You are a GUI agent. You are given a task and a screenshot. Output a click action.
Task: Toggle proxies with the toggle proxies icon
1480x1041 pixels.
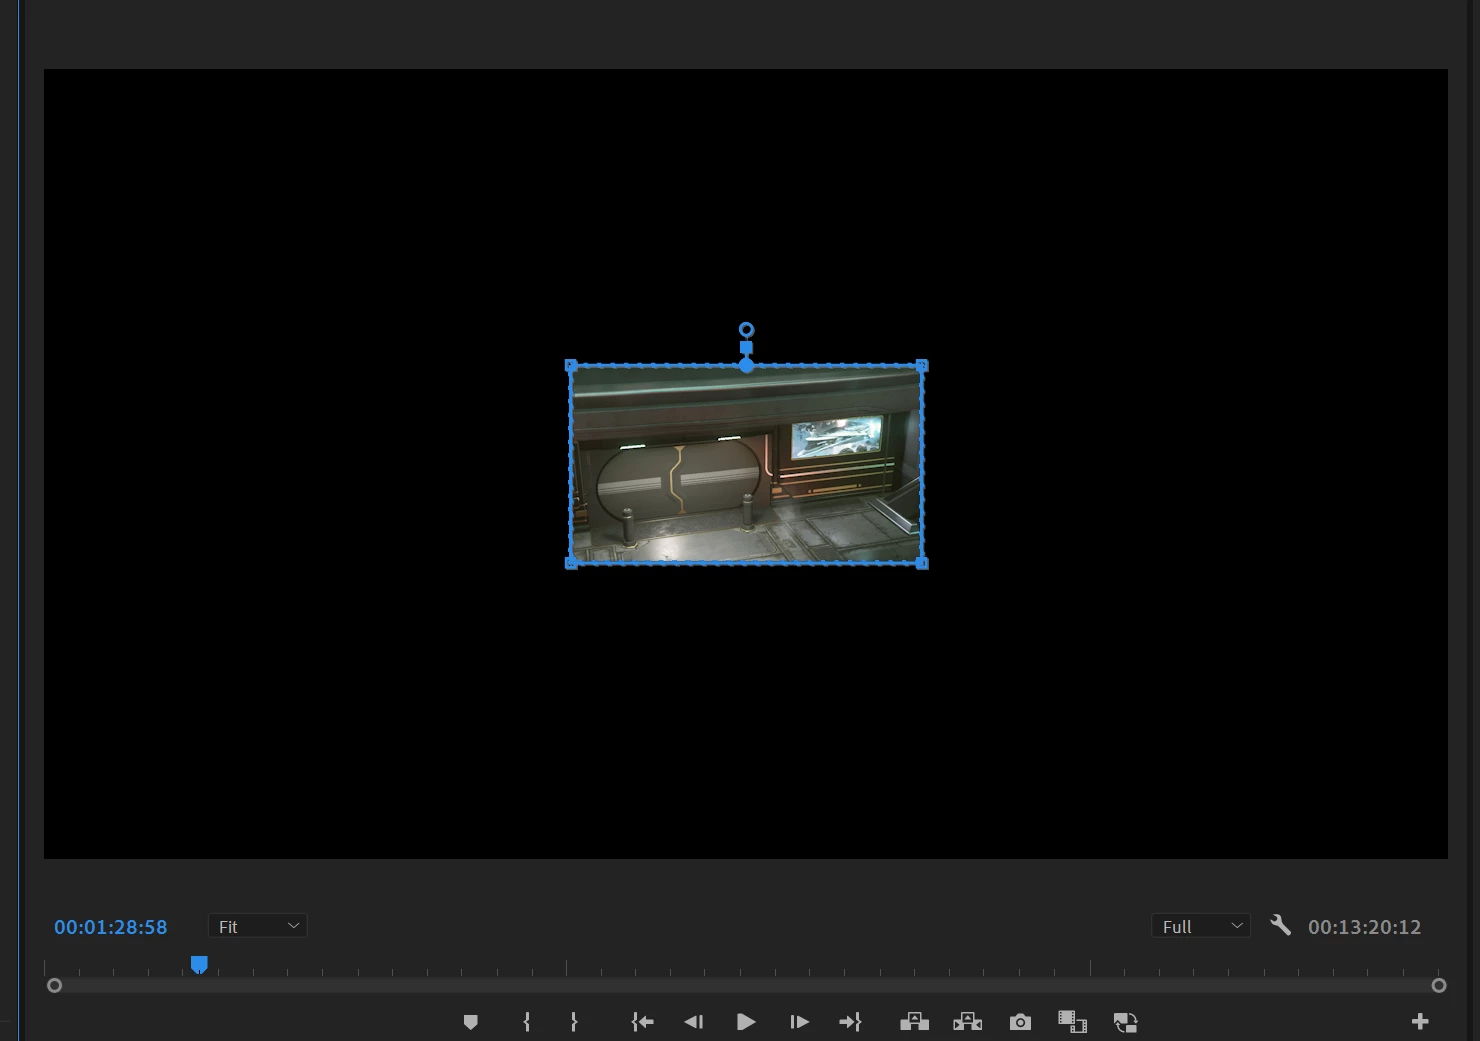pos(1125,1022)
